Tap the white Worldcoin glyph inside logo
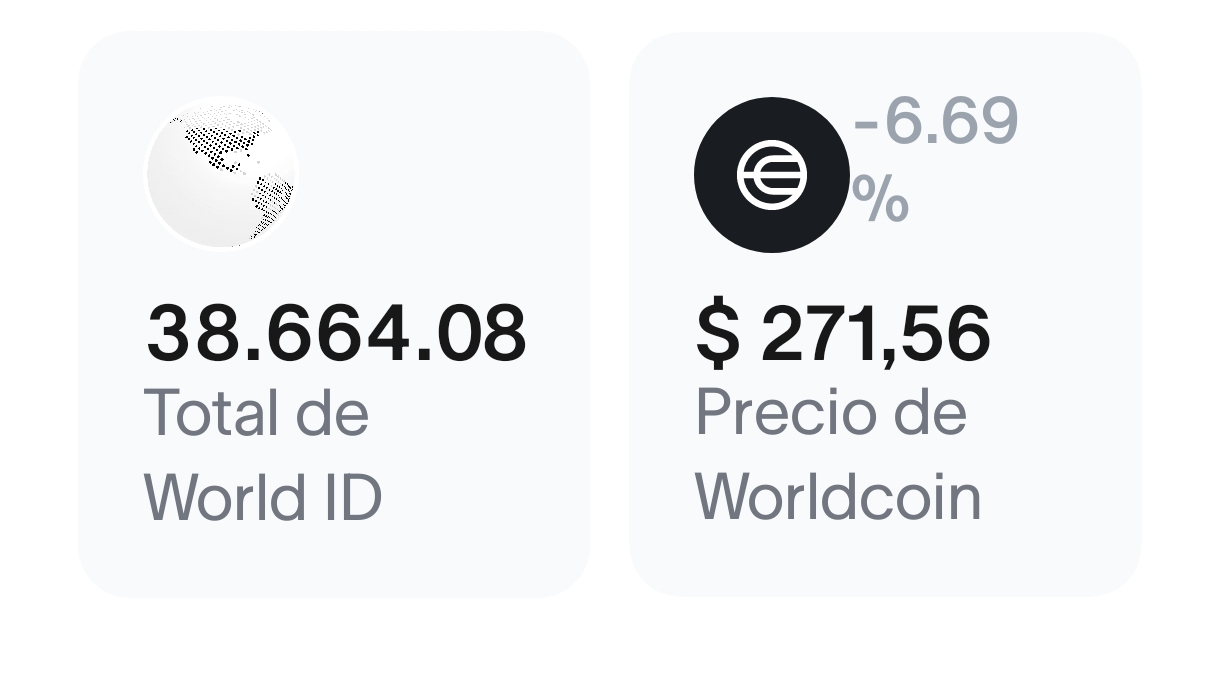Screen dimensions: 1220x686 click(x=771, y=175)
